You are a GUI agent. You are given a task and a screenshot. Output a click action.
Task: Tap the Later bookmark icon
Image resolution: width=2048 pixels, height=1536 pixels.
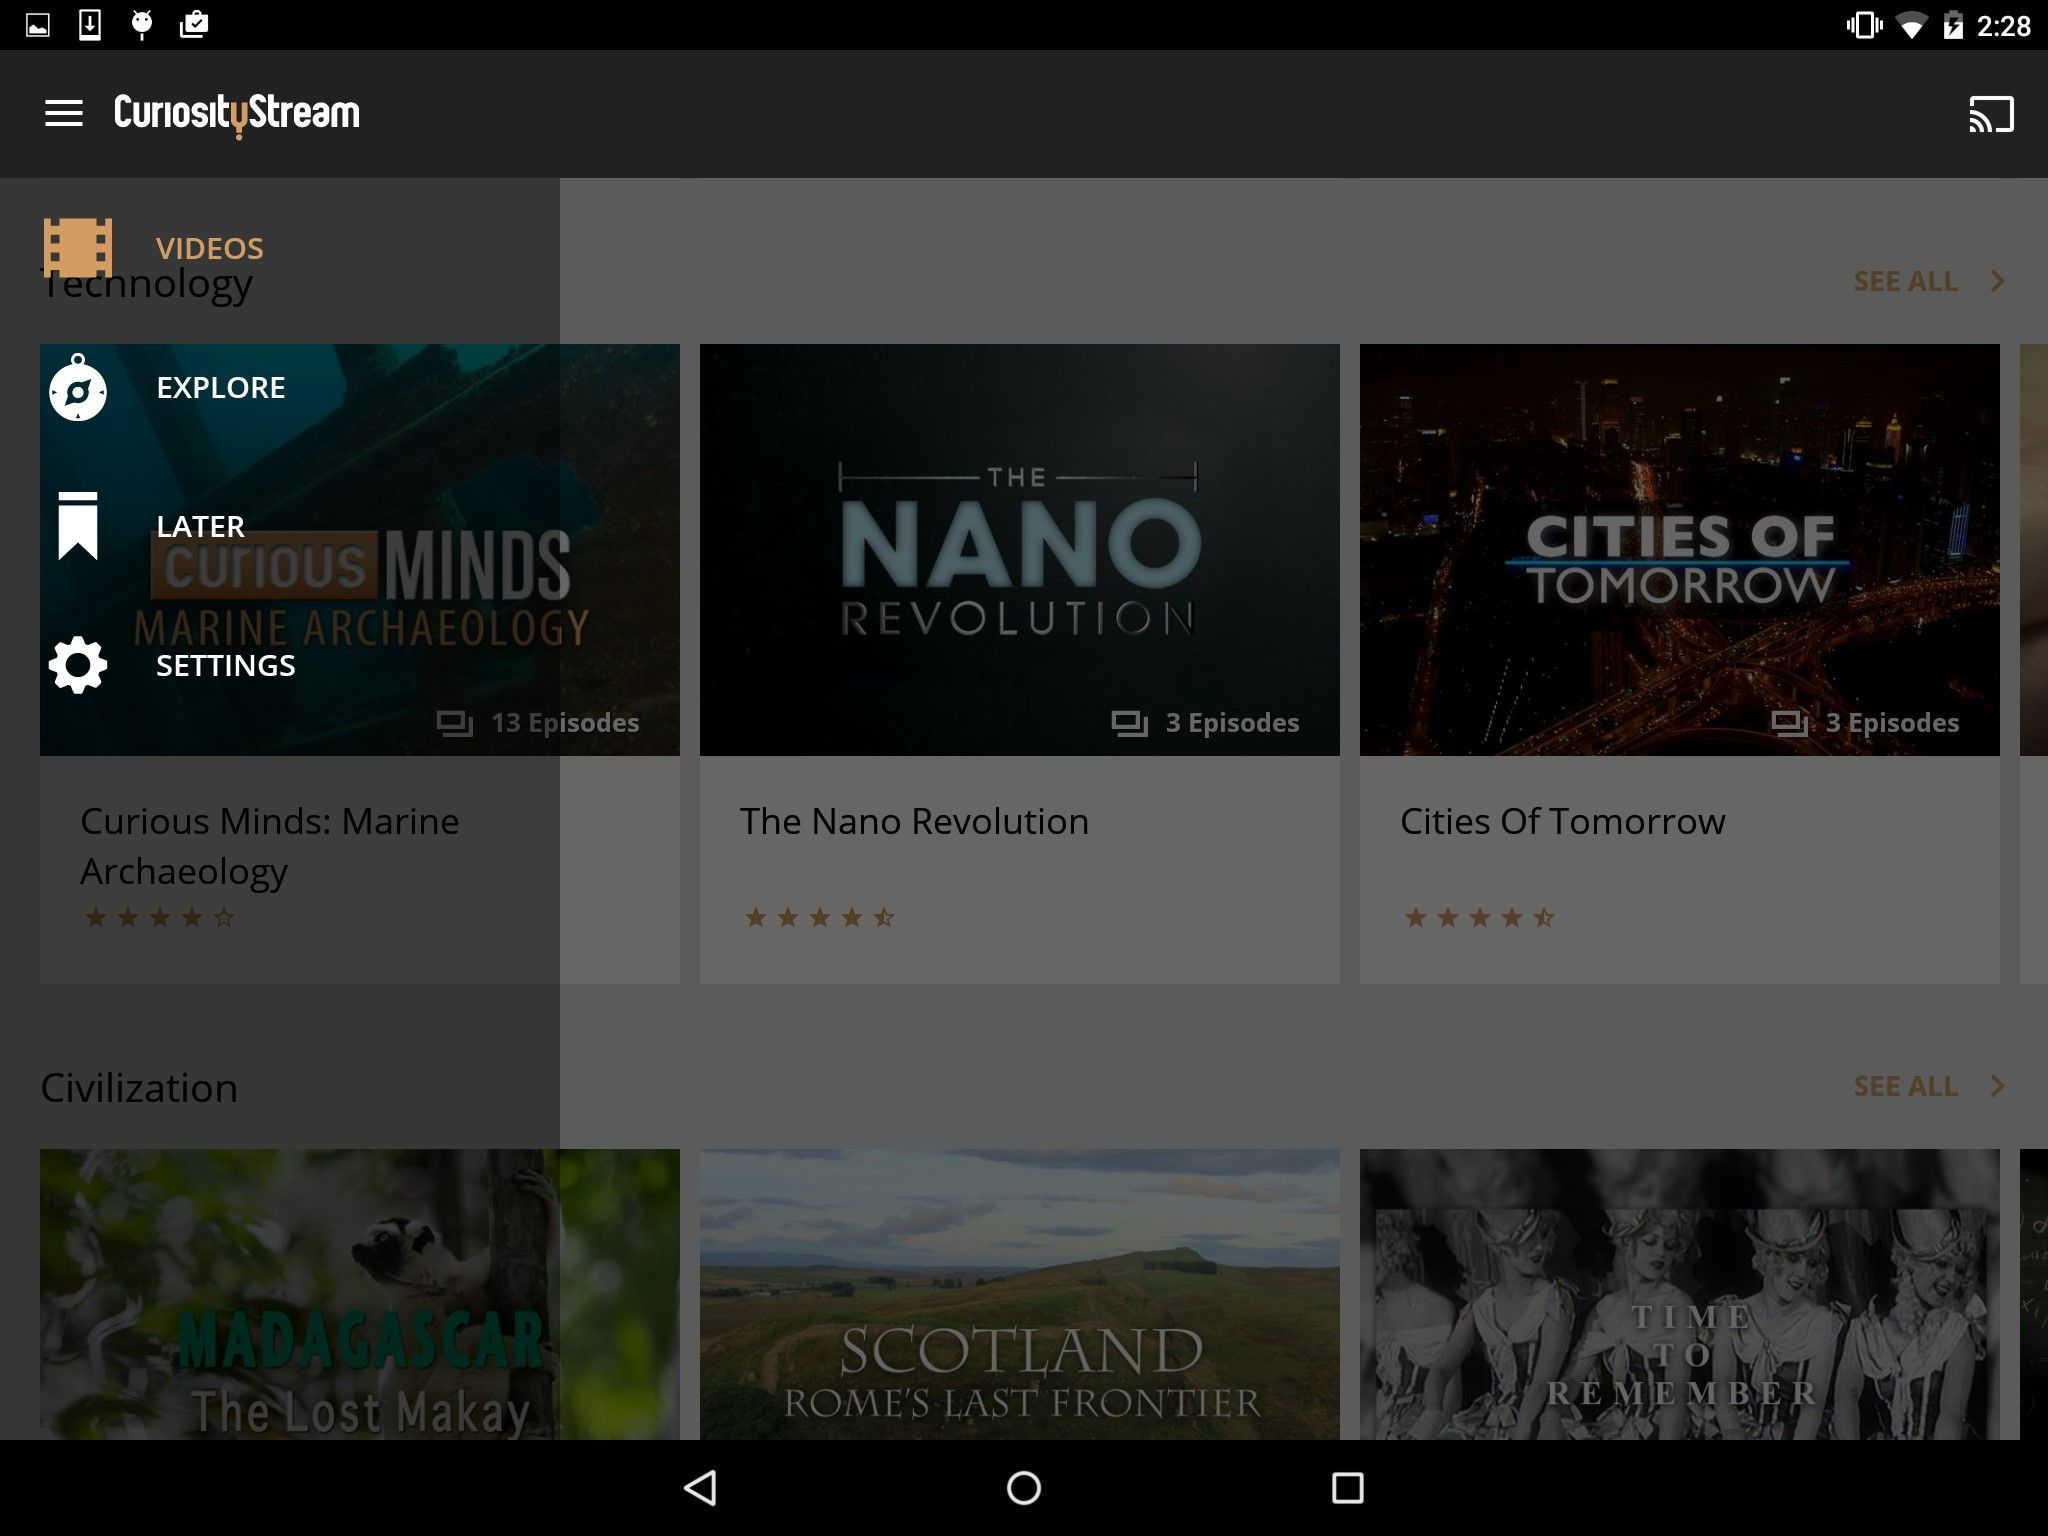(78, 526)
